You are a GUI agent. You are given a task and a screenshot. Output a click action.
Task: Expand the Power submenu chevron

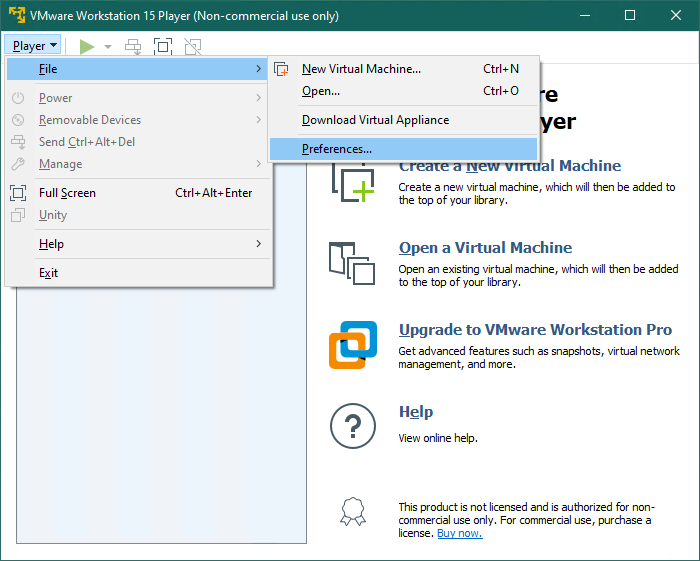point(258,98)
